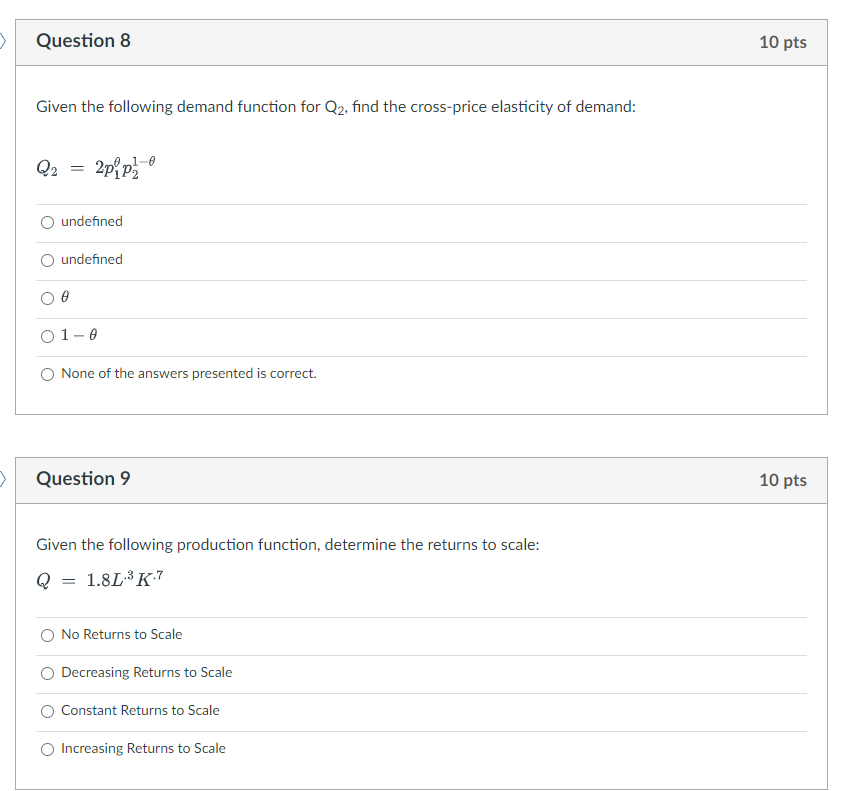Select "None of the answers presented is correct"
Image resolution: width=864 pixels, height=791 pixels.
(47, 374)
